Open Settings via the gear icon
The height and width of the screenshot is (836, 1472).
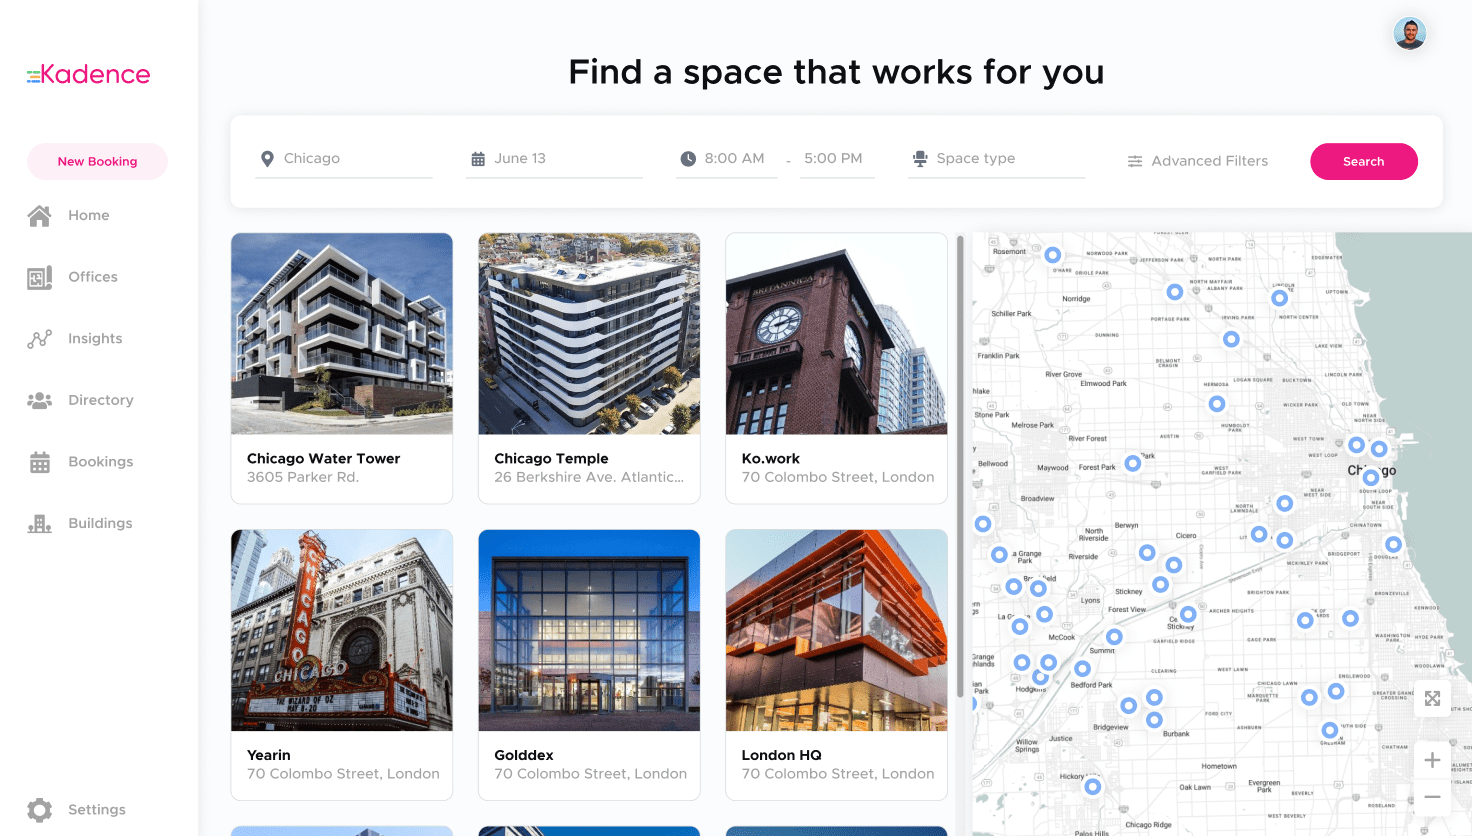40,810
